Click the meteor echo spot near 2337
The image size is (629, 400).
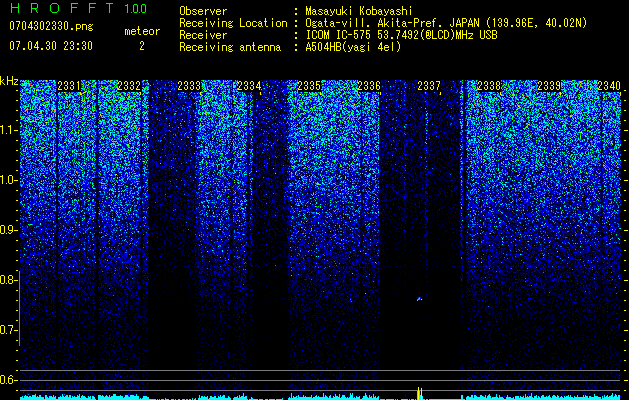click(x=420, y=299)
